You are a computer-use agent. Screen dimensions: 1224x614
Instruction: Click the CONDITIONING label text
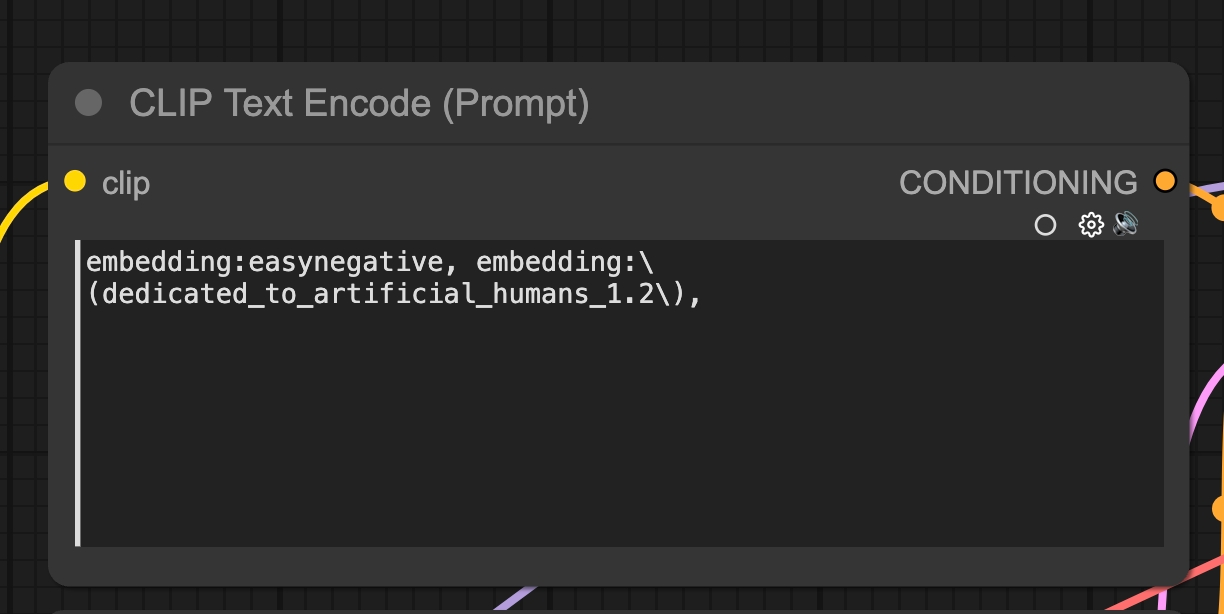[x=1019, y=182]
